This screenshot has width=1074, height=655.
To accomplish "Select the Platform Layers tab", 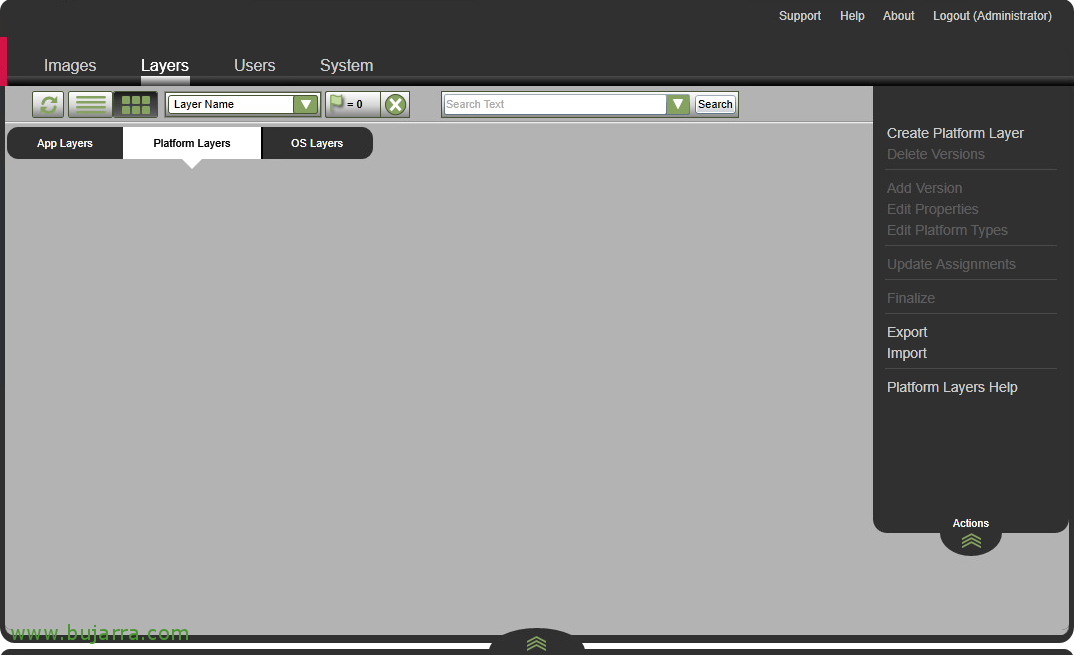I will coord(192,143).
